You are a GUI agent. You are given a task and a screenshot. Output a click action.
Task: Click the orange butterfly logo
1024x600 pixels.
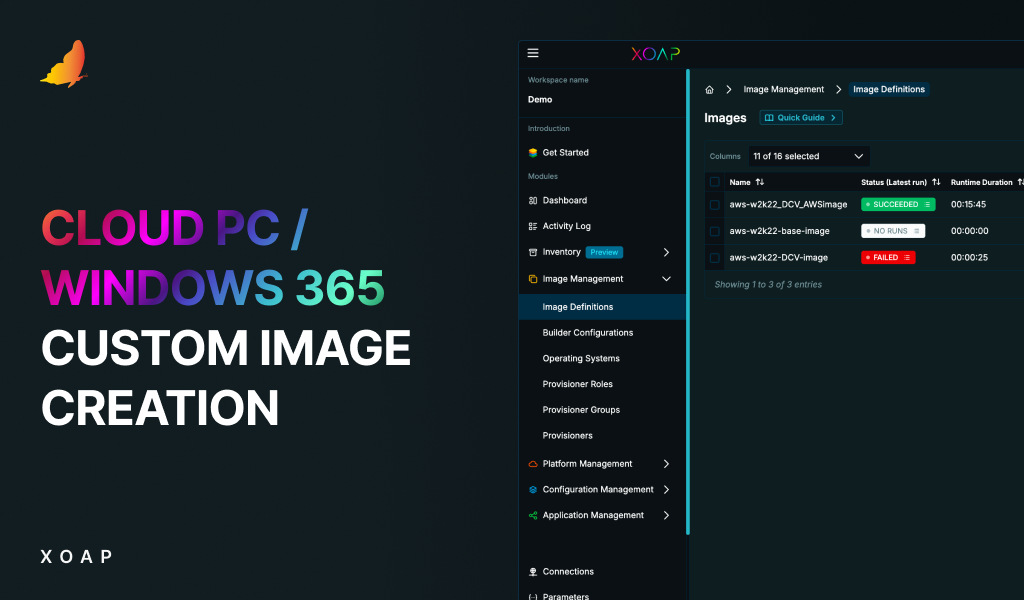[x=65, y=64]
